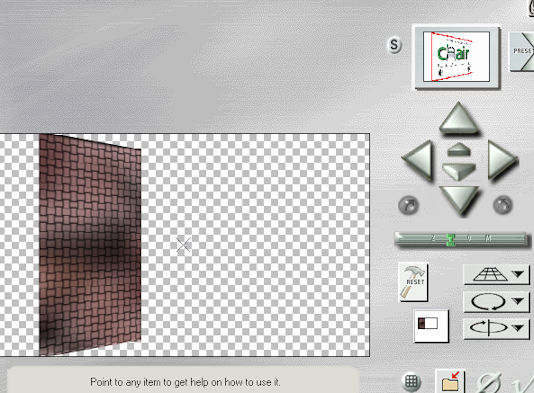Open the folder icon with red arrow
The image size is (534, 393).
(450, 381)
